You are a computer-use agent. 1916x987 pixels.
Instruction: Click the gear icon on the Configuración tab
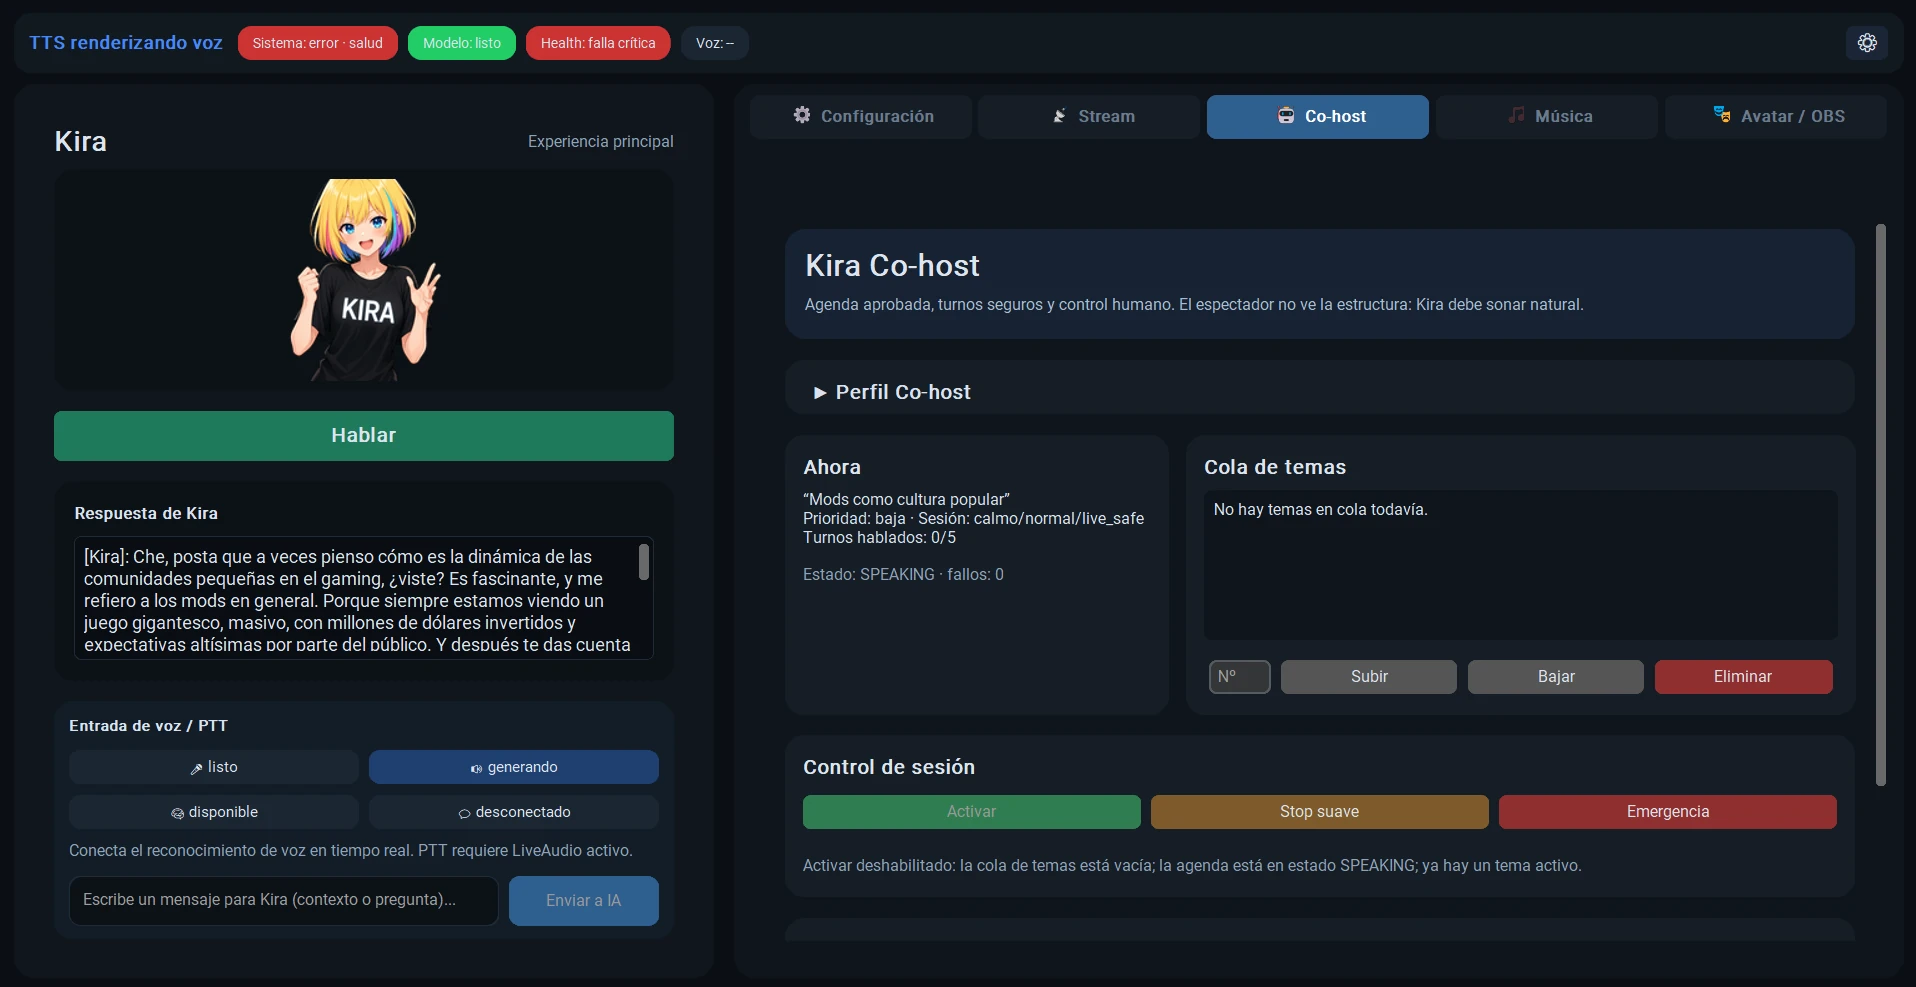coord(802,115)
